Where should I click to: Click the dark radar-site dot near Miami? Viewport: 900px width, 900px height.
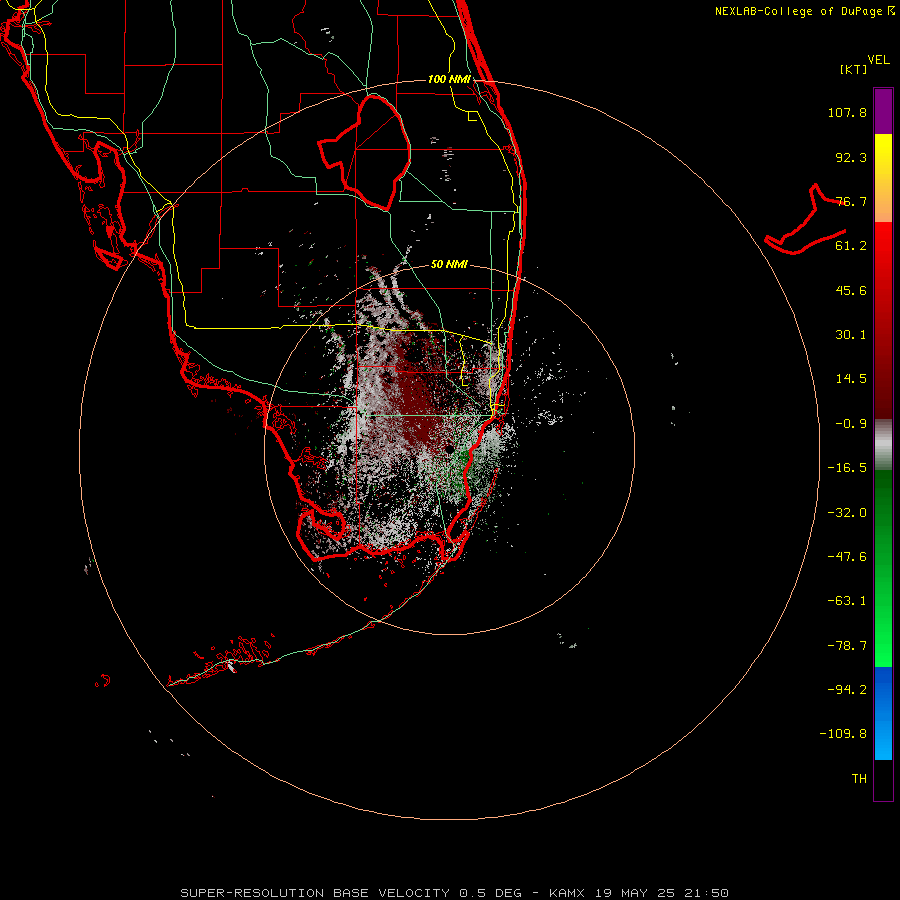click(449, 449)
